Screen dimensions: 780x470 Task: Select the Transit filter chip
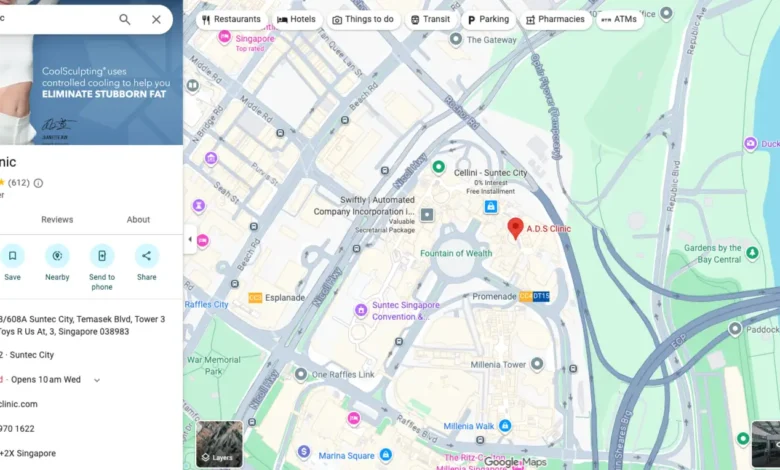(x=430, y=19)
